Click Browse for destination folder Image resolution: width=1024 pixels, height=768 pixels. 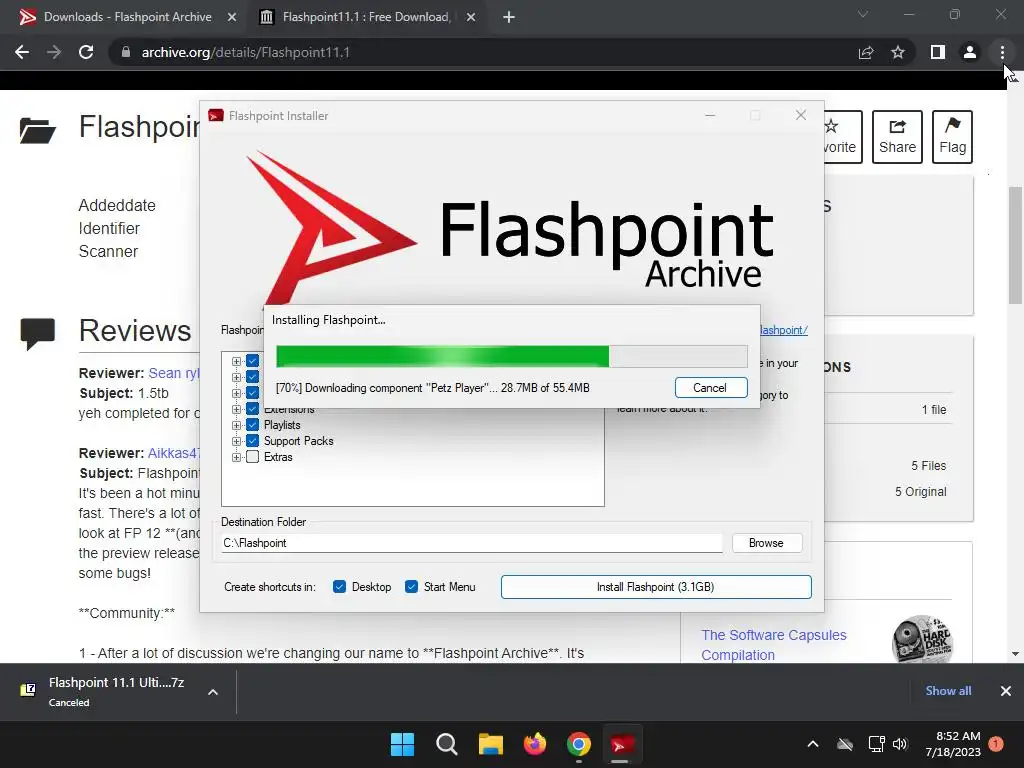click(767, 543)
